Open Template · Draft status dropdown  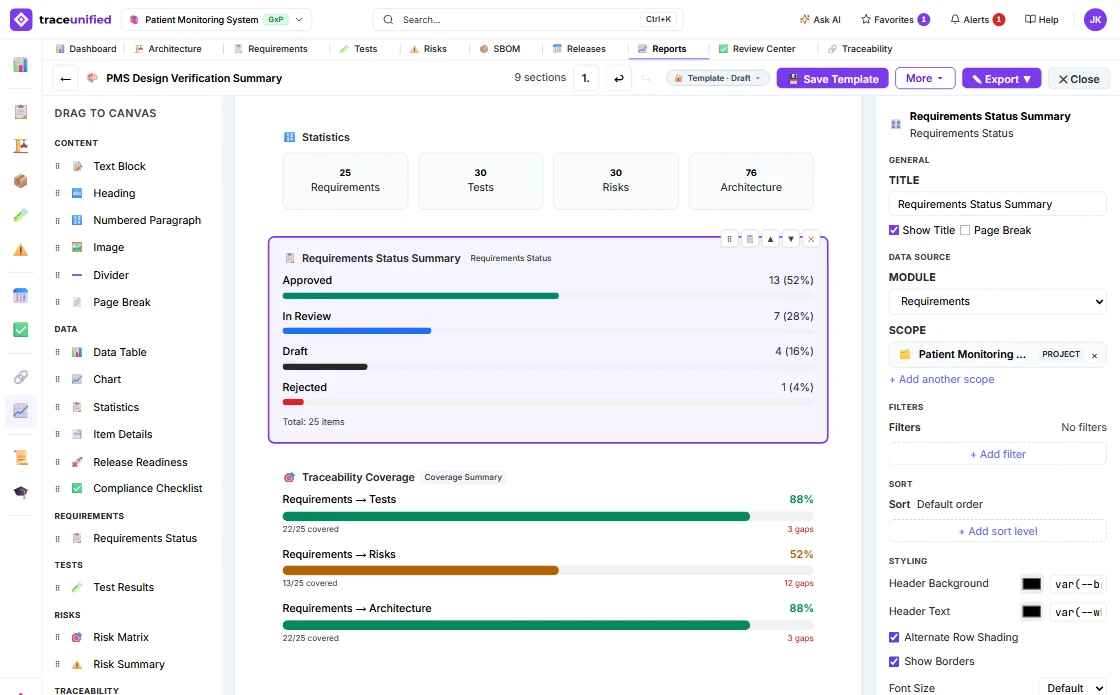(718, 79)
